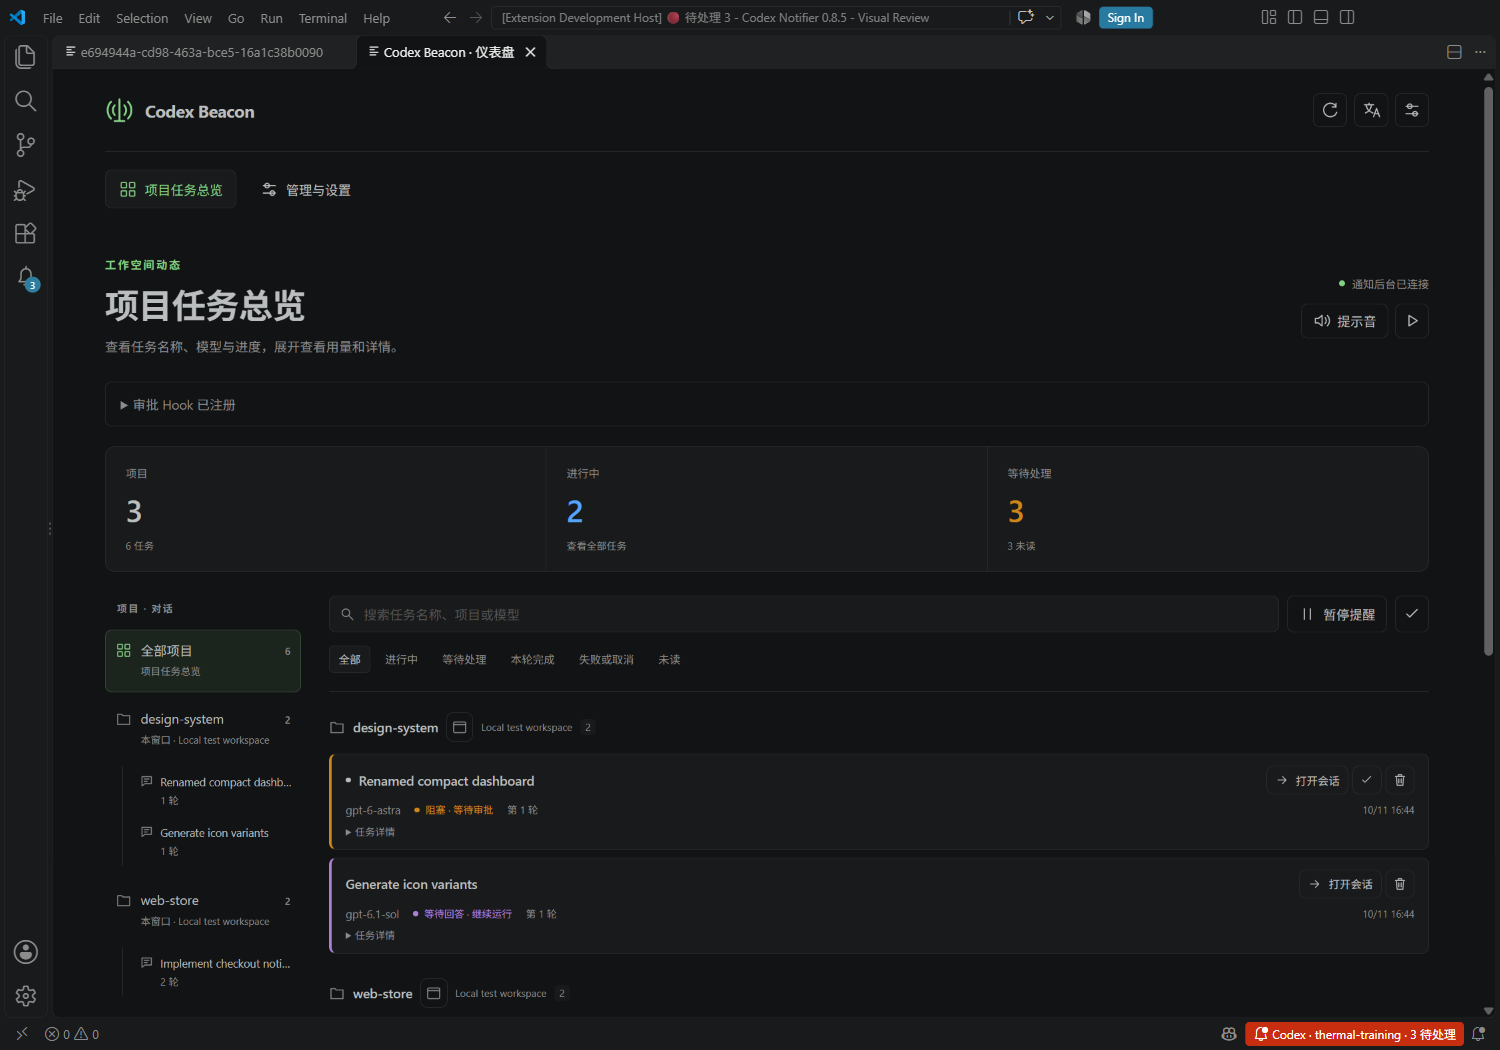Select 全部项目 in the project list
Viewport: 1500px width, 1050px height.
tap(203, 661)
